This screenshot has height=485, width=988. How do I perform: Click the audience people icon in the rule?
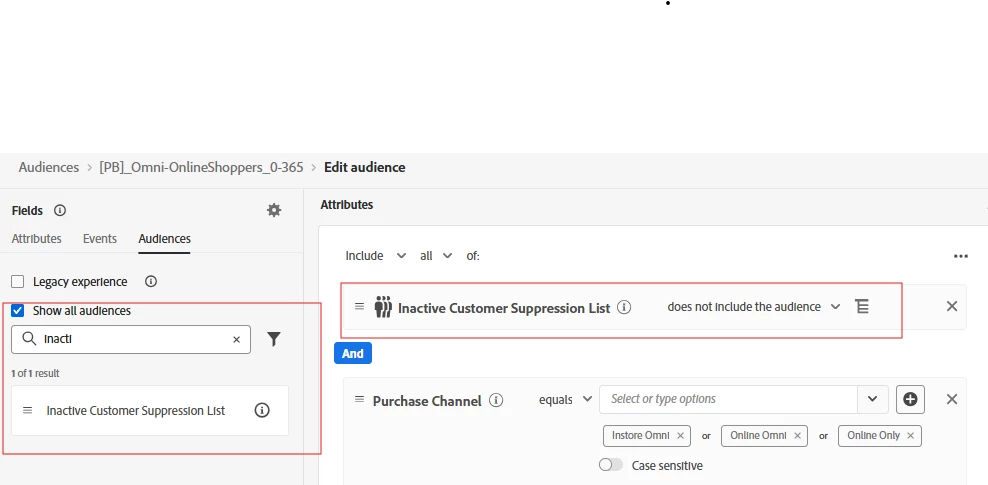[383, 307]
